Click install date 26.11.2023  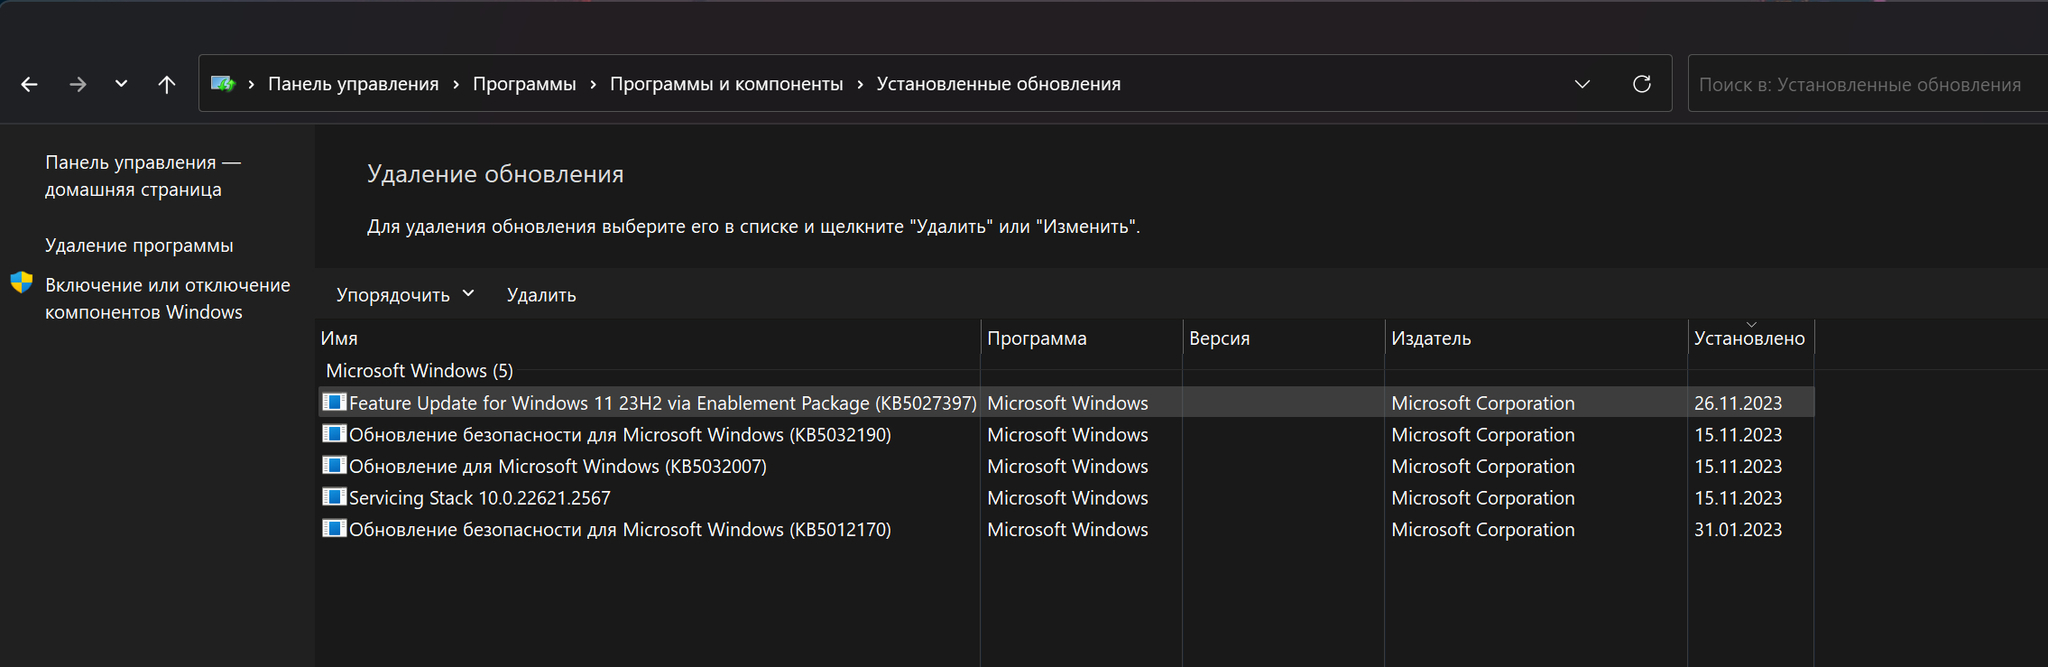click(x=1738, y=403)
